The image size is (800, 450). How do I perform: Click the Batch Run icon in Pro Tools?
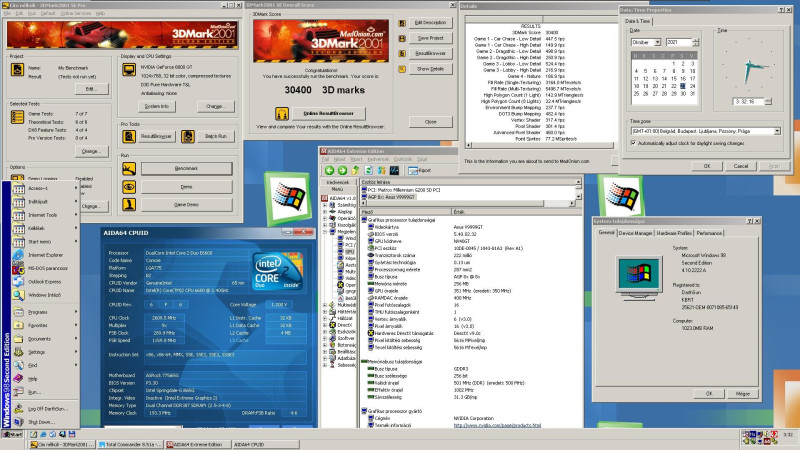[188, 136]
